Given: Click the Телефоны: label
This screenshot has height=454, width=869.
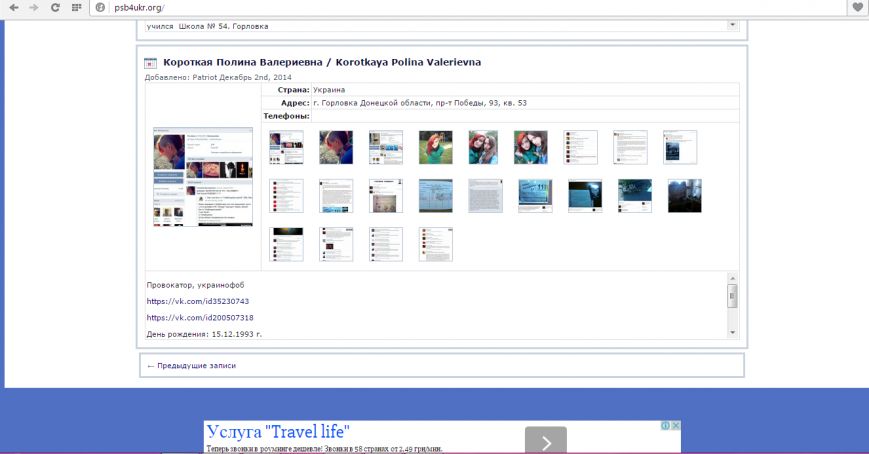Looking at the screenshot, I should click(286, 116).
